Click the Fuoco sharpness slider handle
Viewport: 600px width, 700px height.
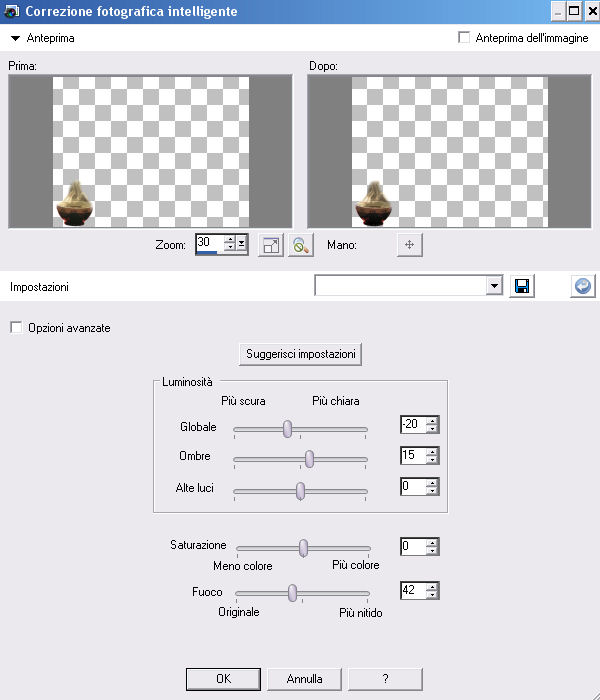(x=292, y=593)
